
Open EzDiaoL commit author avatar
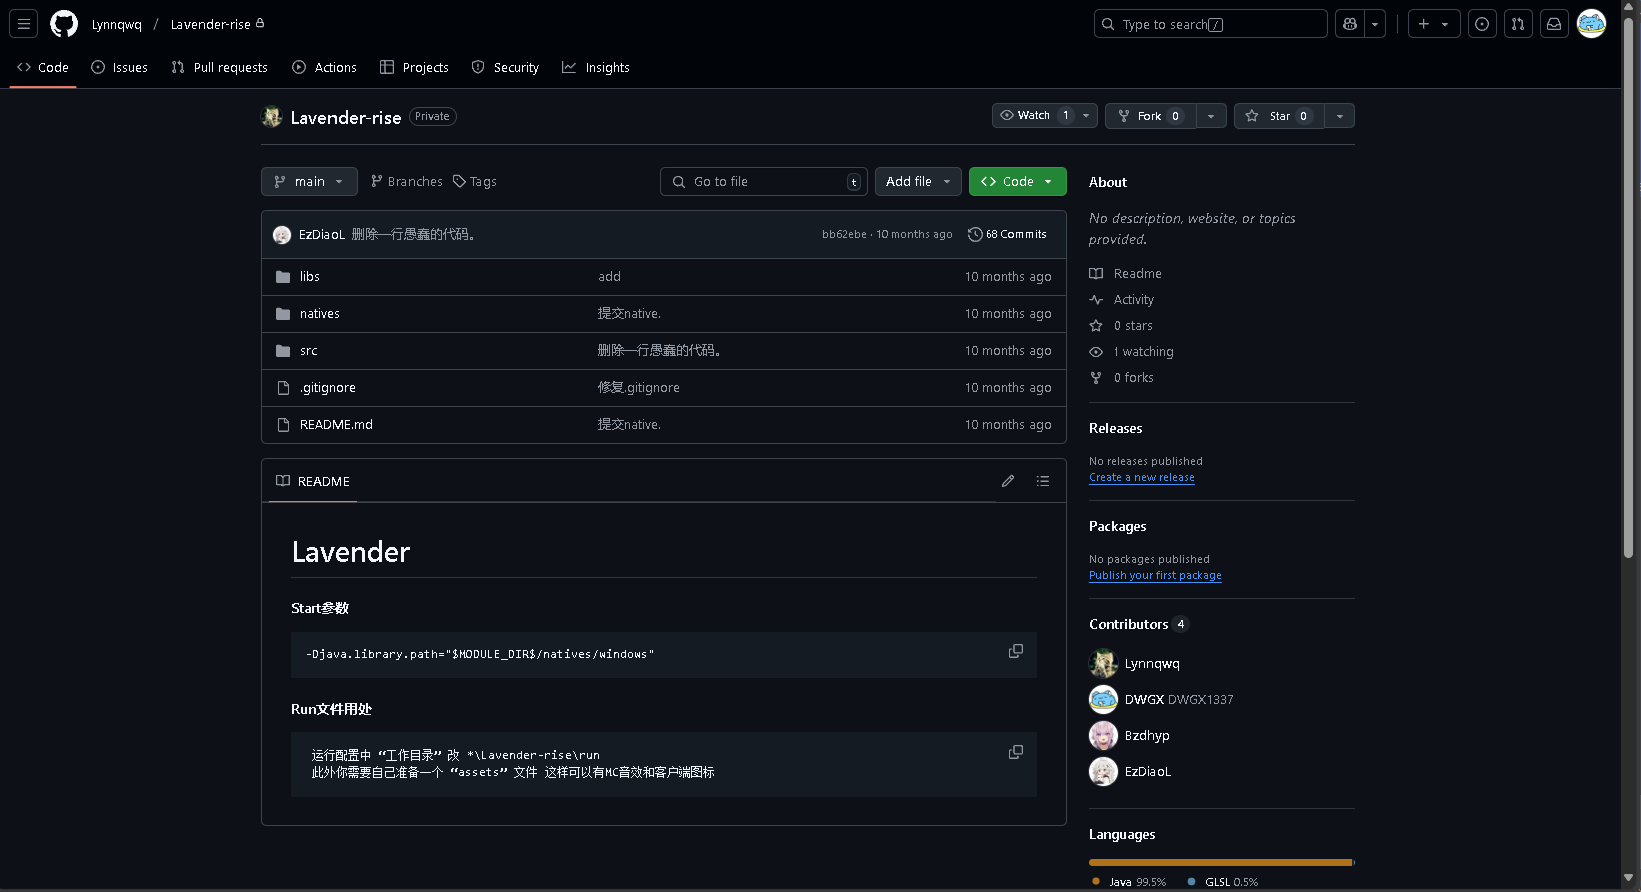[282, 235]
